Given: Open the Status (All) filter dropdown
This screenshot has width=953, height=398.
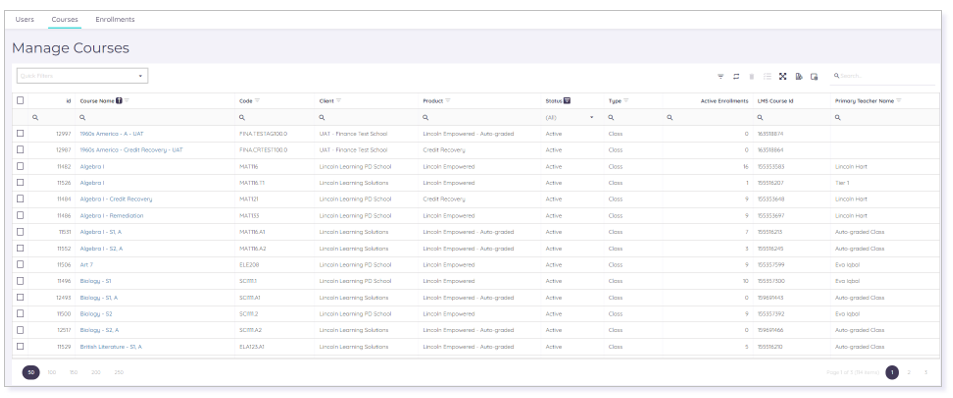Looking at the screenshot, I should (569, 118).
